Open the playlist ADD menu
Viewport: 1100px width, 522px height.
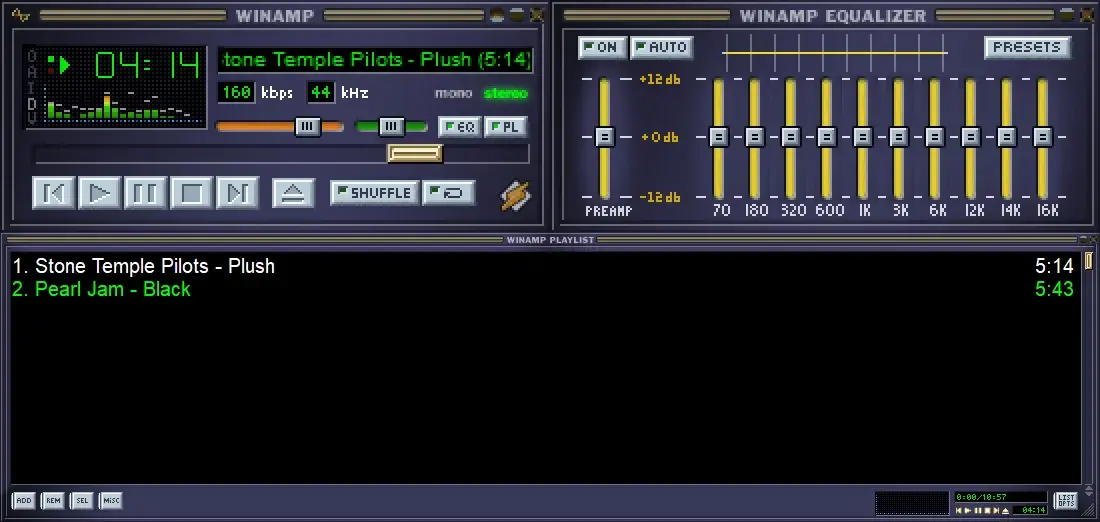(x=23, y=500)
